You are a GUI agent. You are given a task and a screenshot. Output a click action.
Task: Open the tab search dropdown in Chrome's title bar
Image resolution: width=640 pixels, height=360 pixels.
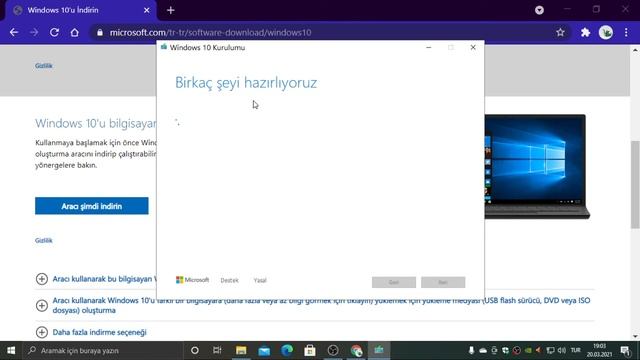[539, 10]
